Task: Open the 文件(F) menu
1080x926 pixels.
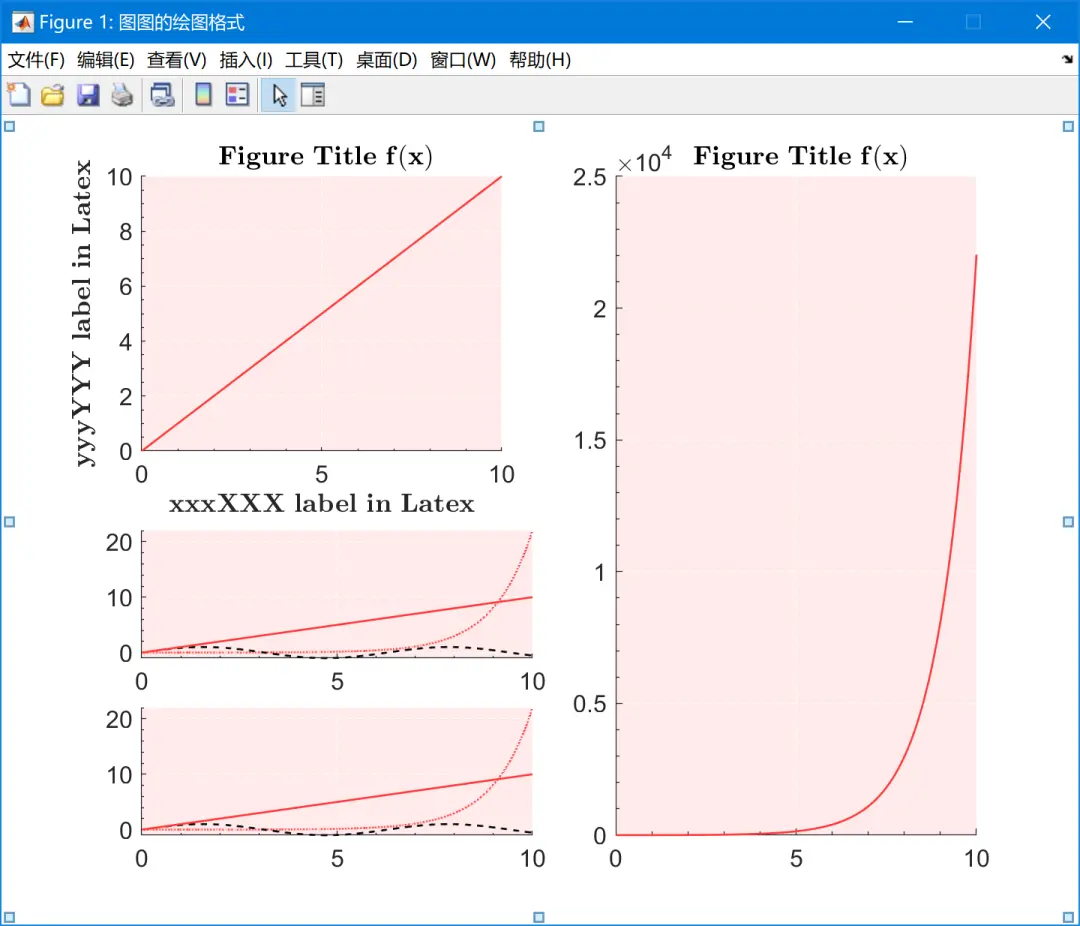Action: [x=36, y=60]
